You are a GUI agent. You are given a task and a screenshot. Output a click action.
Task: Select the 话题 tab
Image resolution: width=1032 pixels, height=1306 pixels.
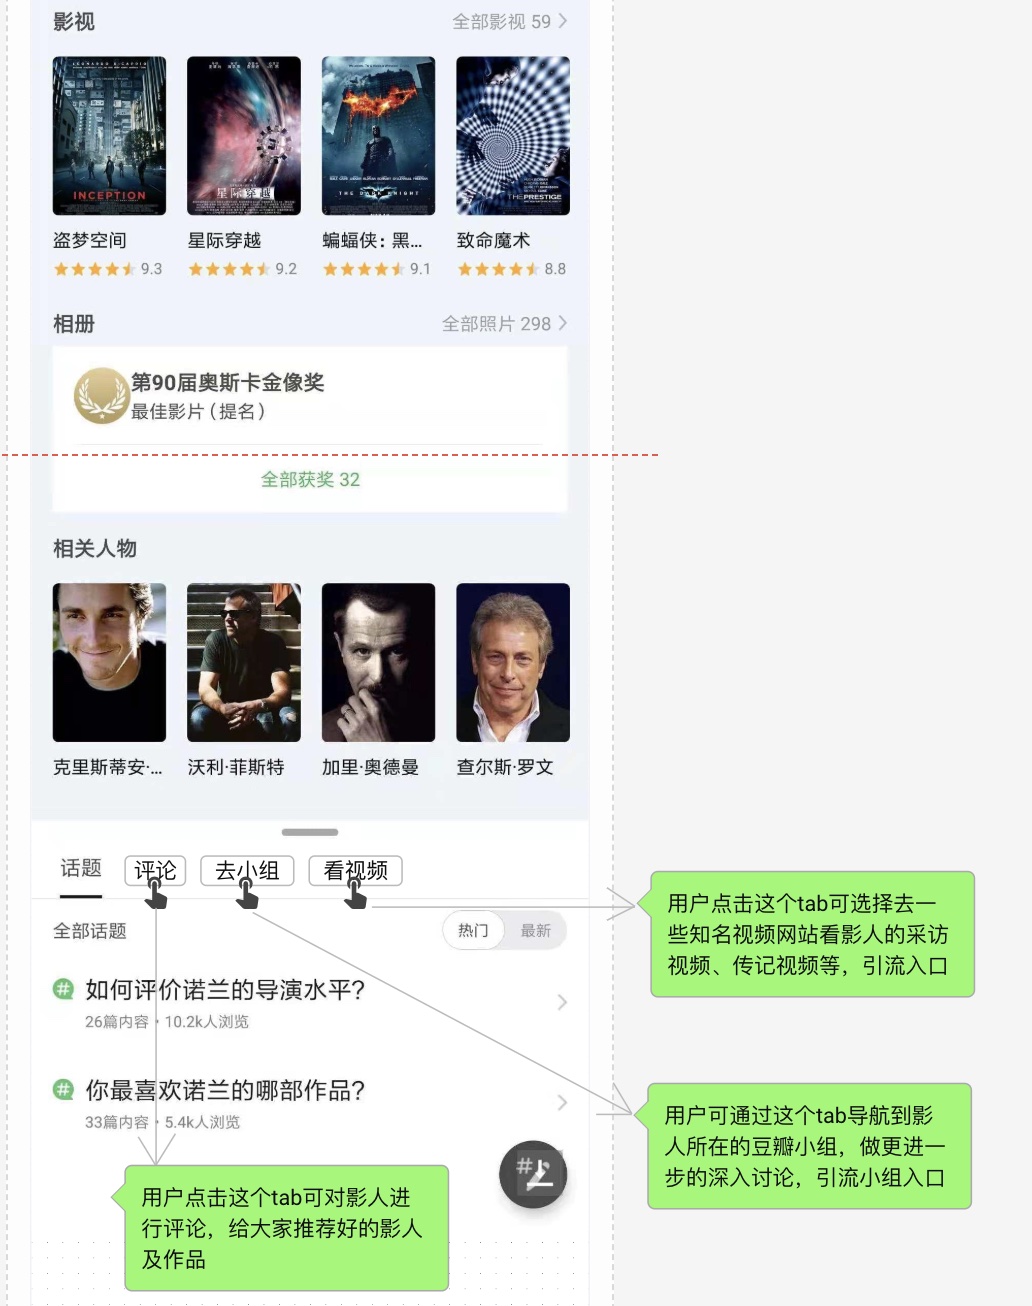tap(81, 868)
